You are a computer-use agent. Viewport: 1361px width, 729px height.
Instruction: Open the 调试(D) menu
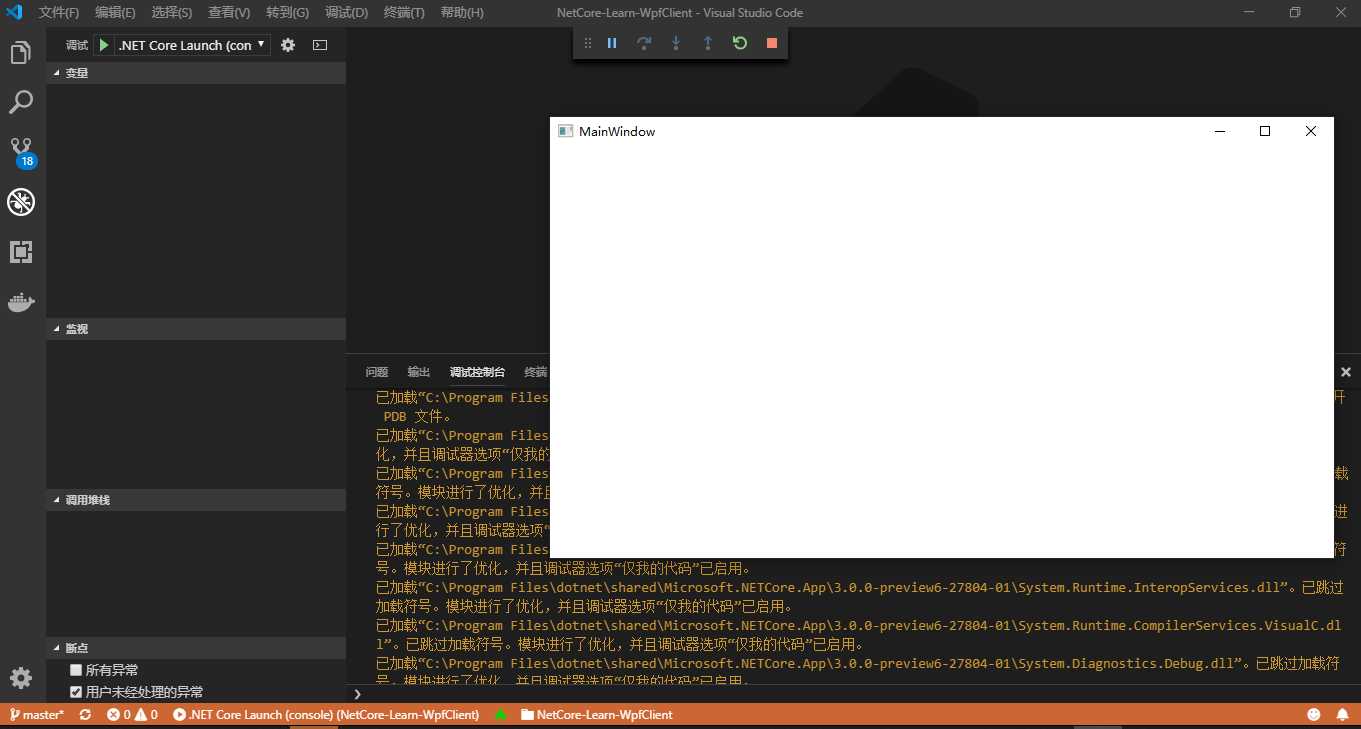coord(346,12)
